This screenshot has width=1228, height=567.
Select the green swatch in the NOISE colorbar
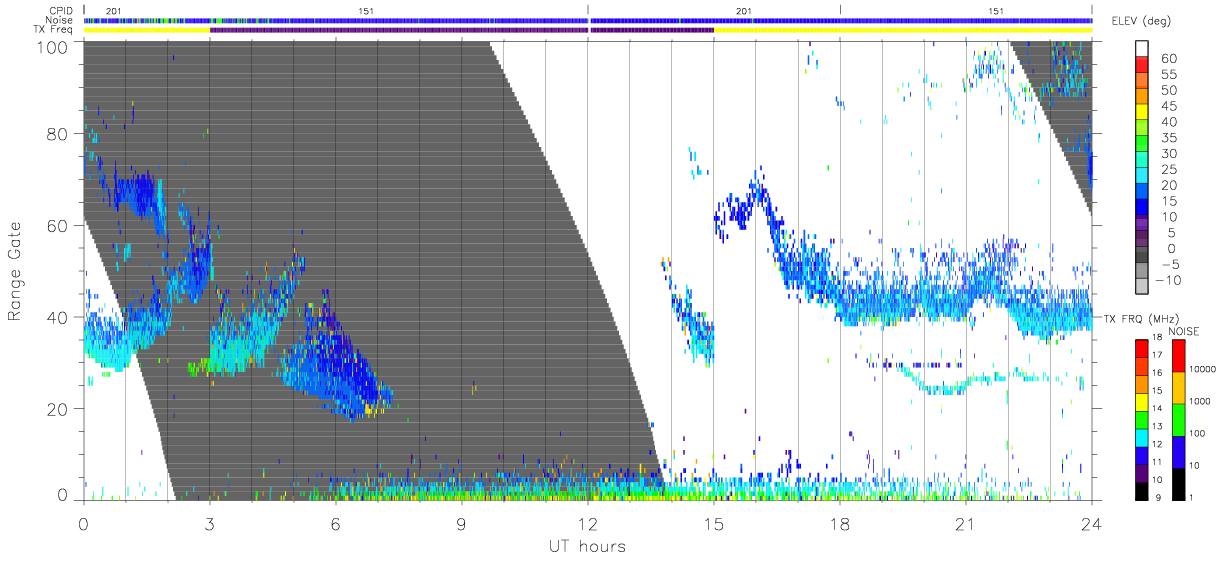point(1178,419)
